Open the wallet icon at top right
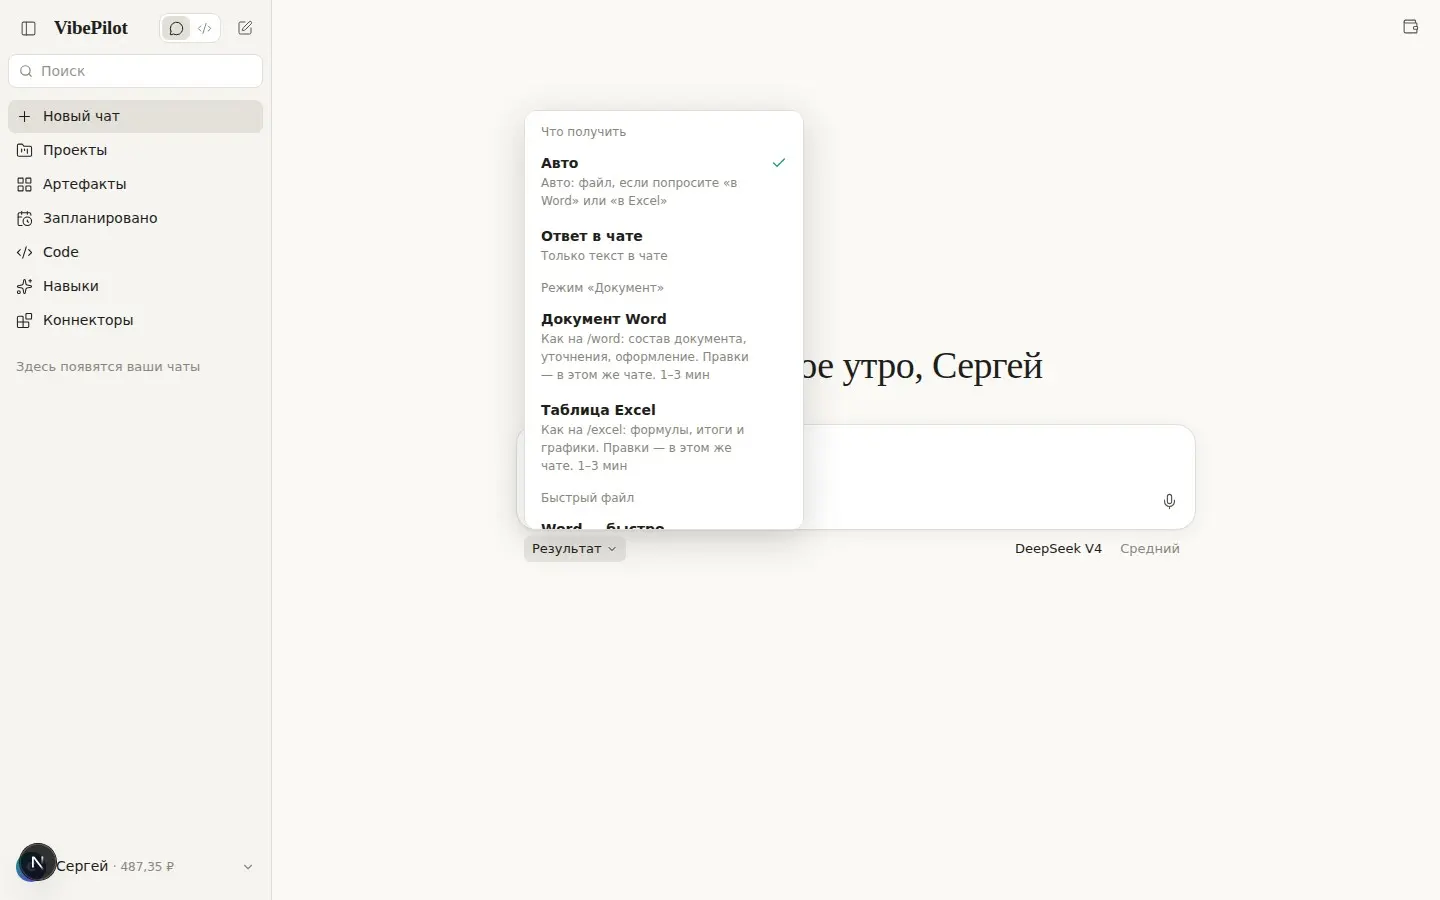1440x900 pixels. (1411, 27)
